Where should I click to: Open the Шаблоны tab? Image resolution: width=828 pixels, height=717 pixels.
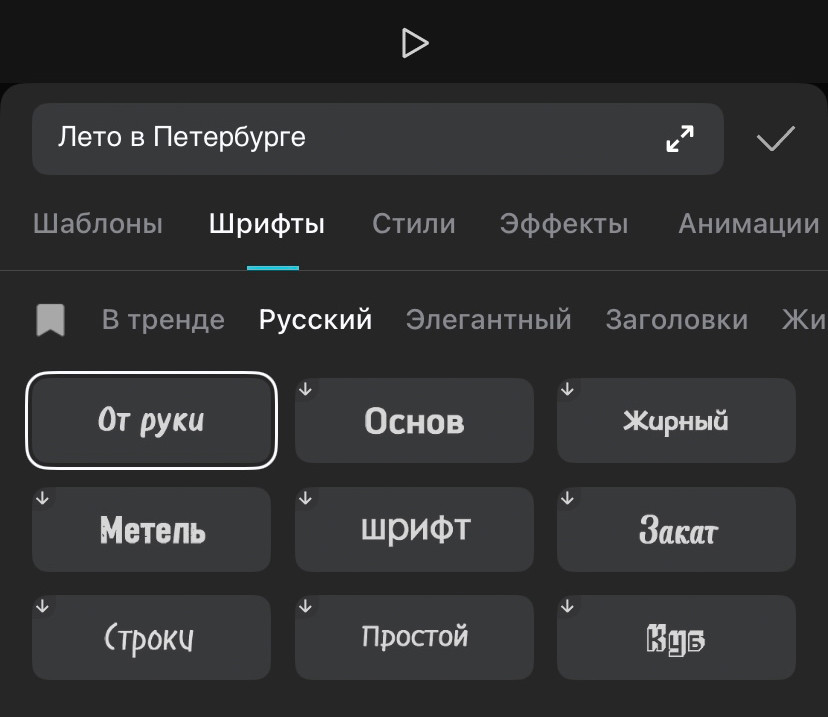point(97,224)
